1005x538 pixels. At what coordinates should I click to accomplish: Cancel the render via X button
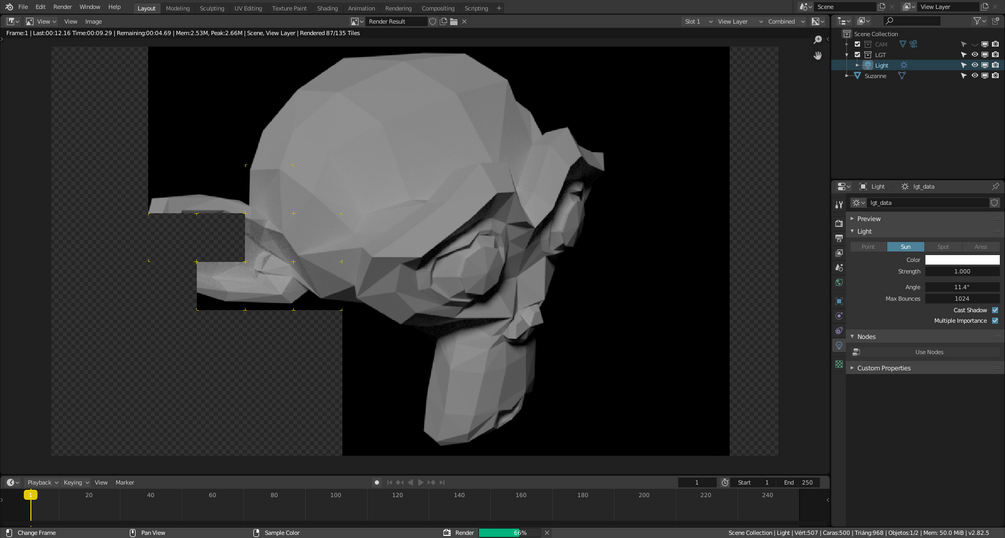[x=547, y=533]
